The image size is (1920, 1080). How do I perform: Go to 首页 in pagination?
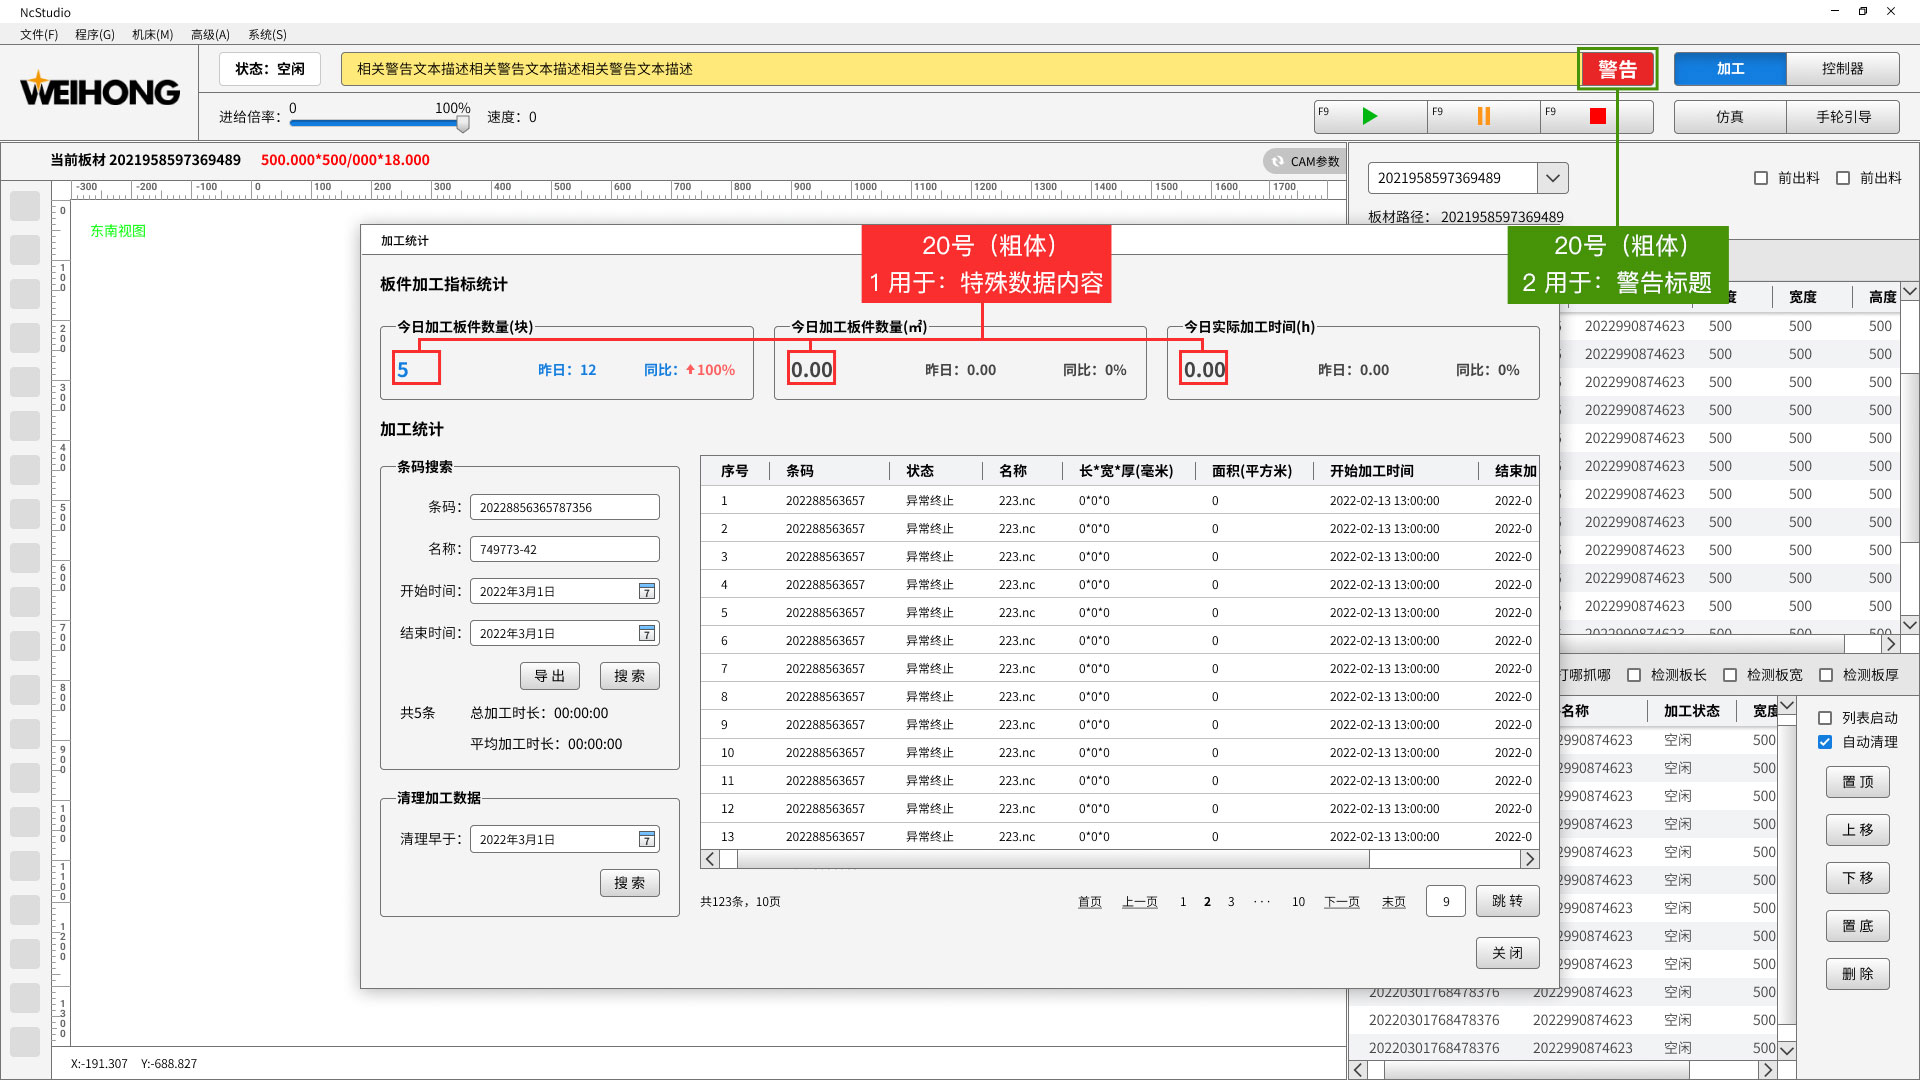1090,902
